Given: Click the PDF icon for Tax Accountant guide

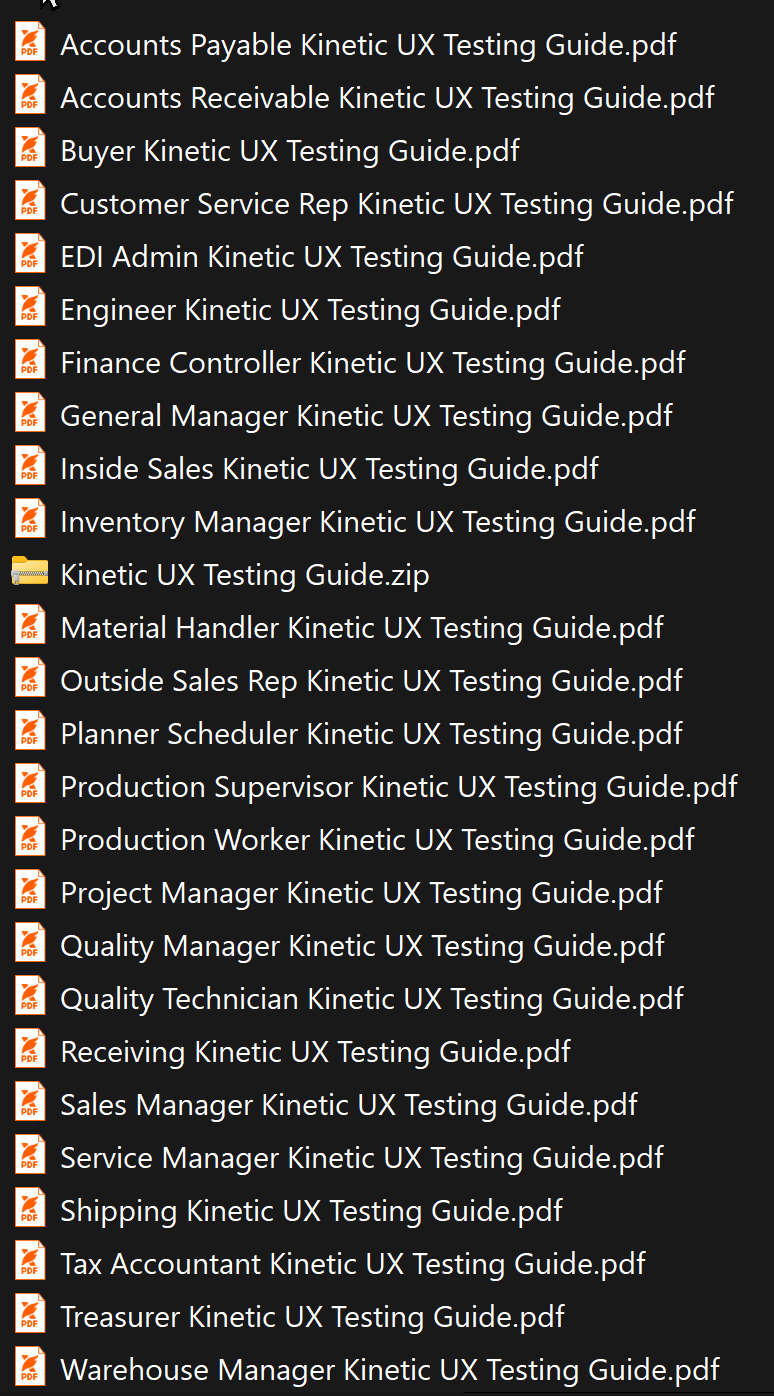Looking at the screenshot, I should [x=28, y=1263].
